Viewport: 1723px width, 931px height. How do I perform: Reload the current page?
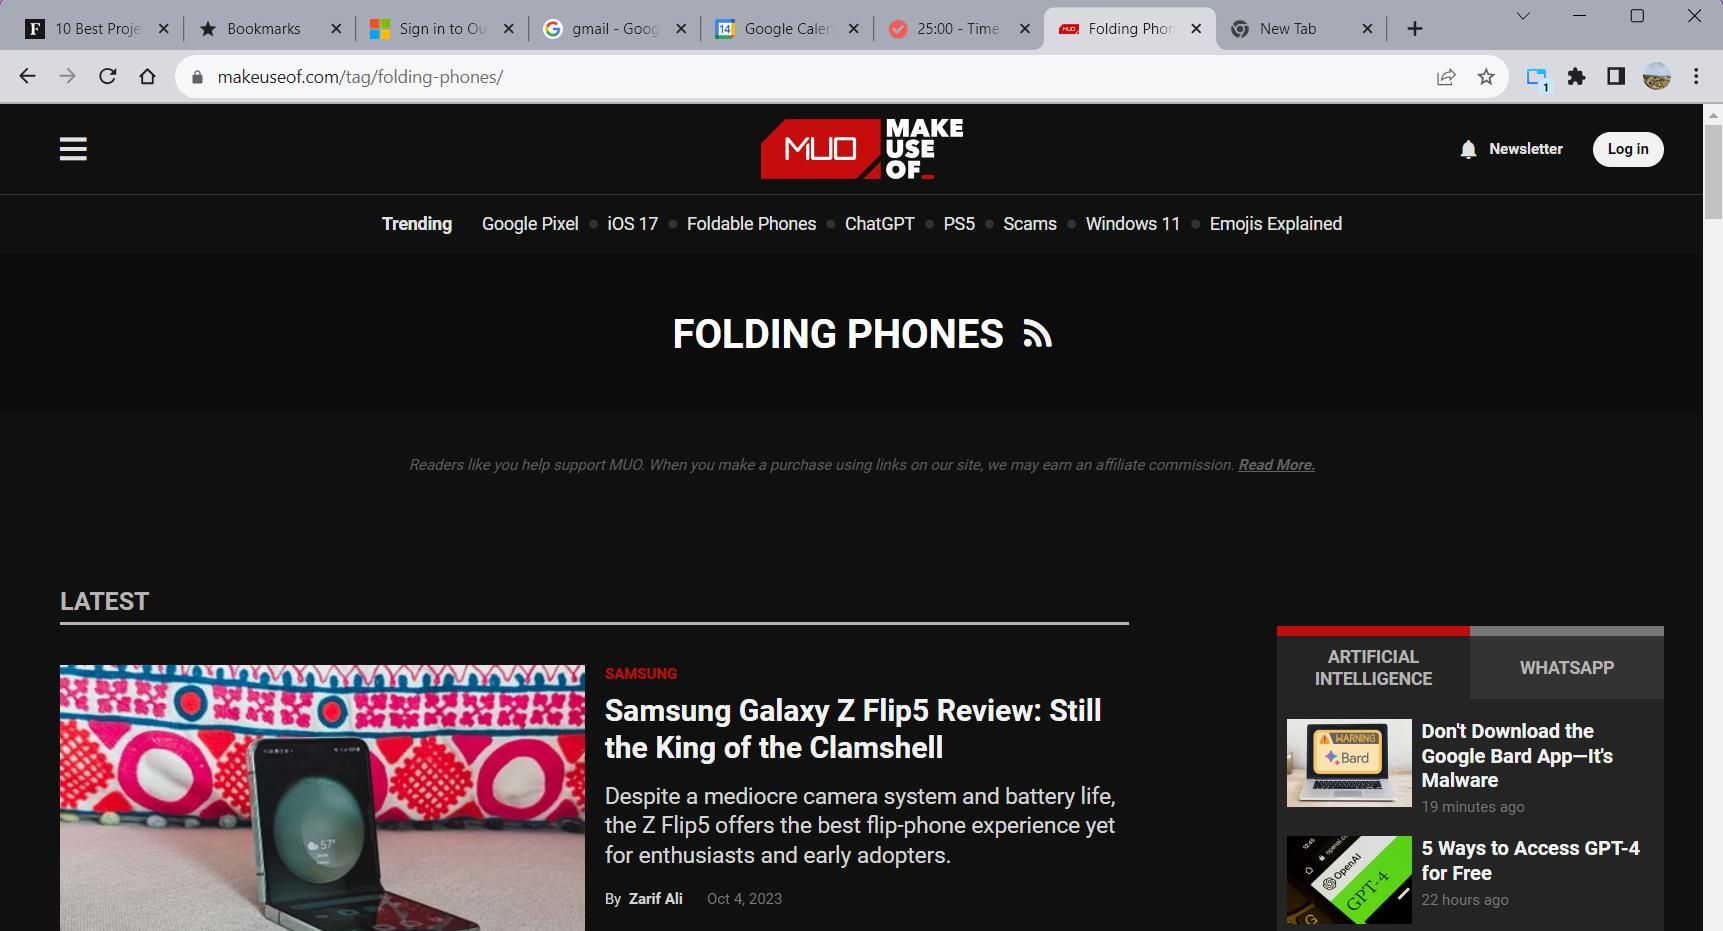coord(107,75)
